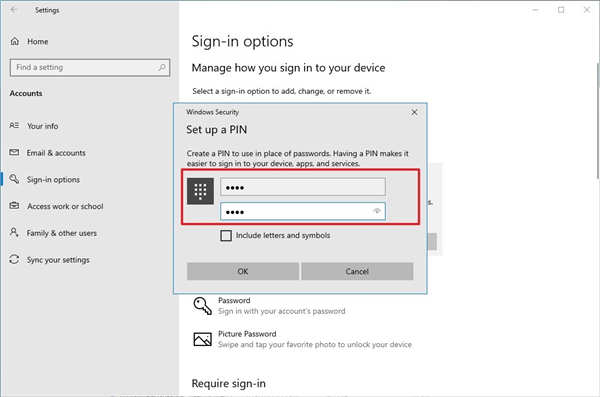Focus the confirm PIN field
This screenshot has width=600, height=397.
pyautogui.click(x=303, y=211)
